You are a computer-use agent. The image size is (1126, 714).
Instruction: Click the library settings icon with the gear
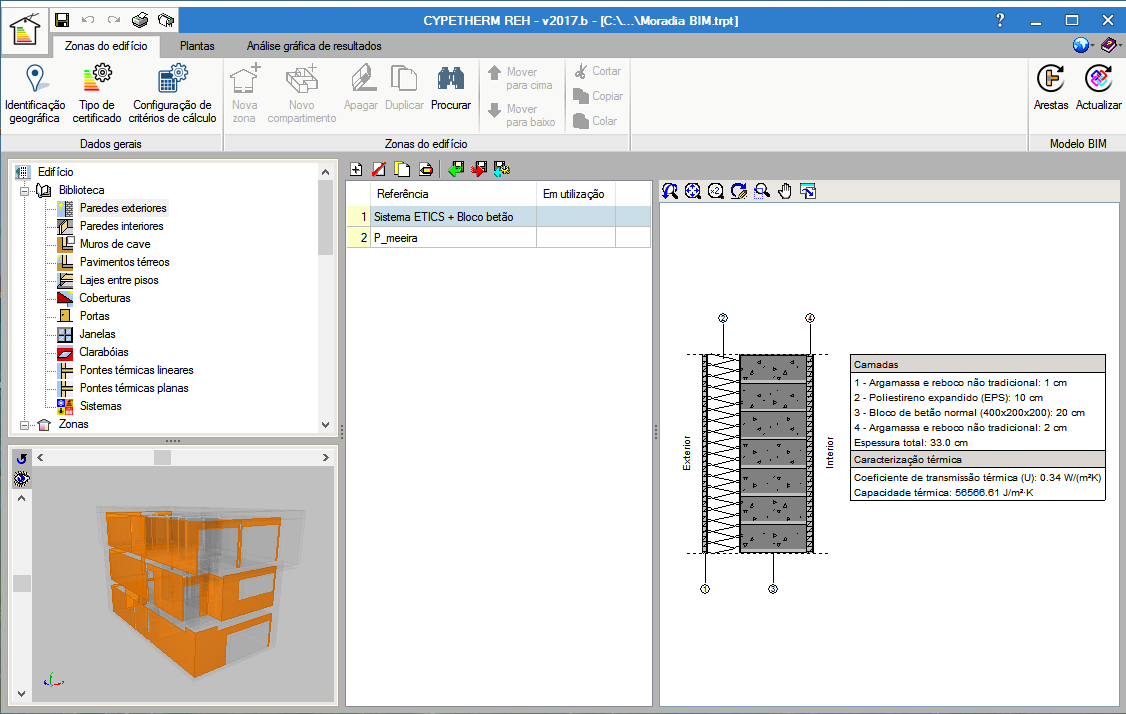click(502, 170)
